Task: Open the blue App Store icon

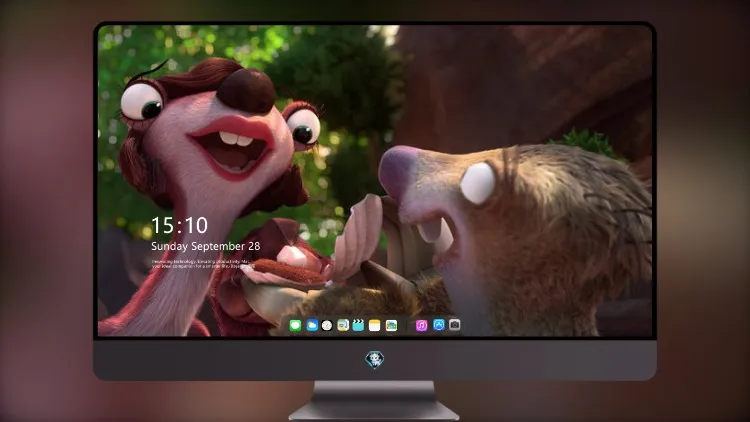Action: pyautogui.click(x=439, y=325)
